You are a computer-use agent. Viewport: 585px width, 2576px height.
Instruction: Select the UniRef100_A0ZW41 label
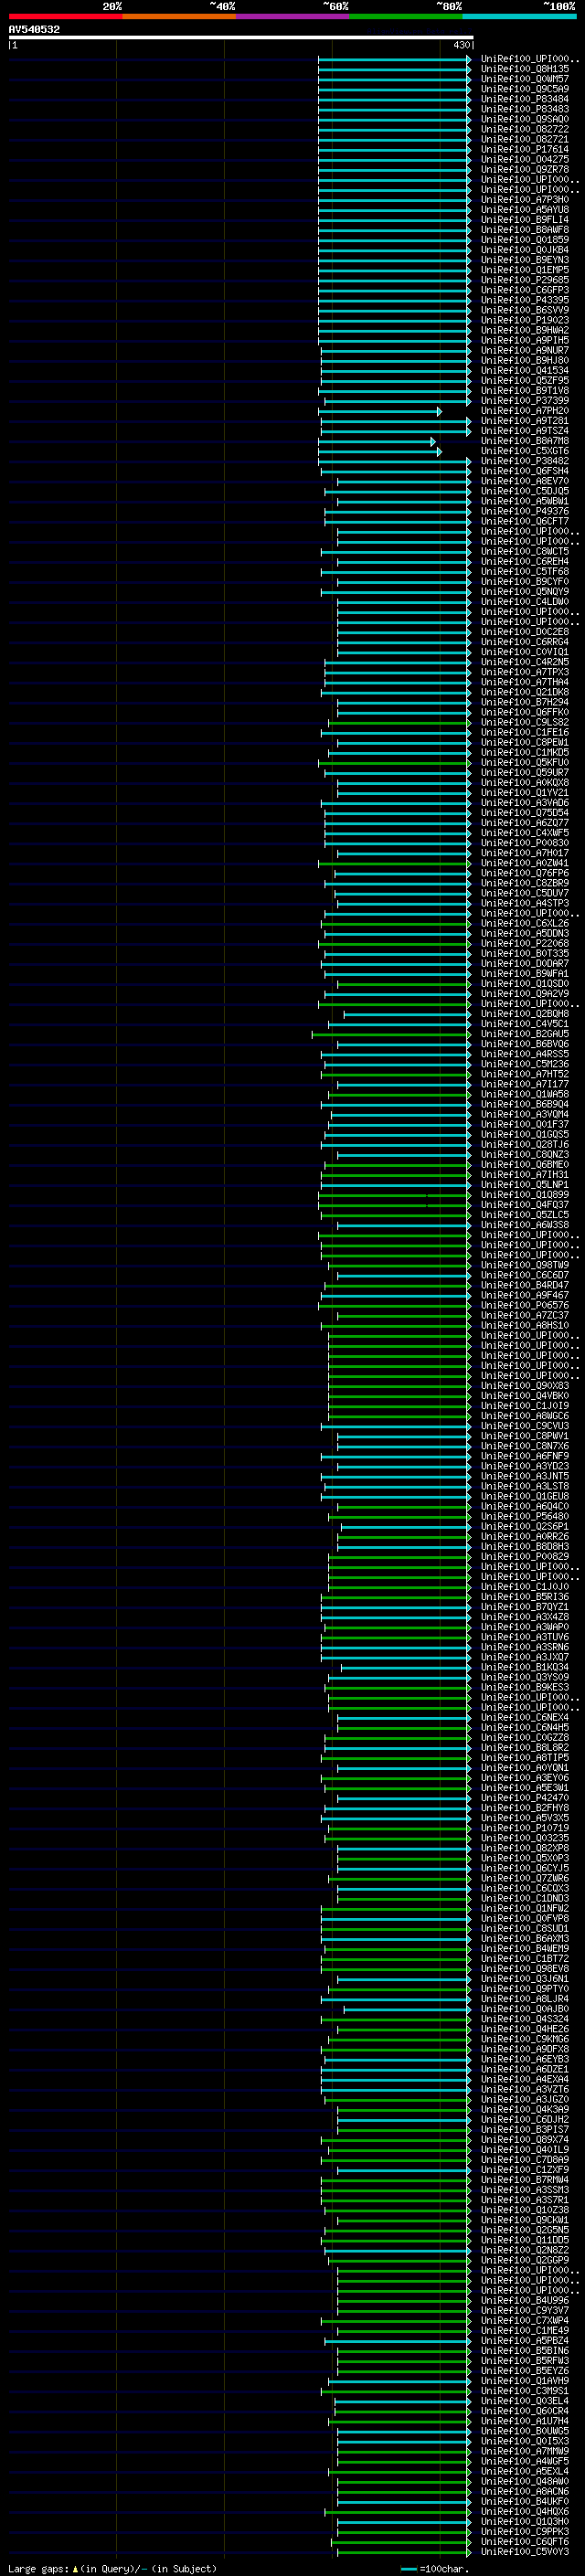(x=524, y=862)
